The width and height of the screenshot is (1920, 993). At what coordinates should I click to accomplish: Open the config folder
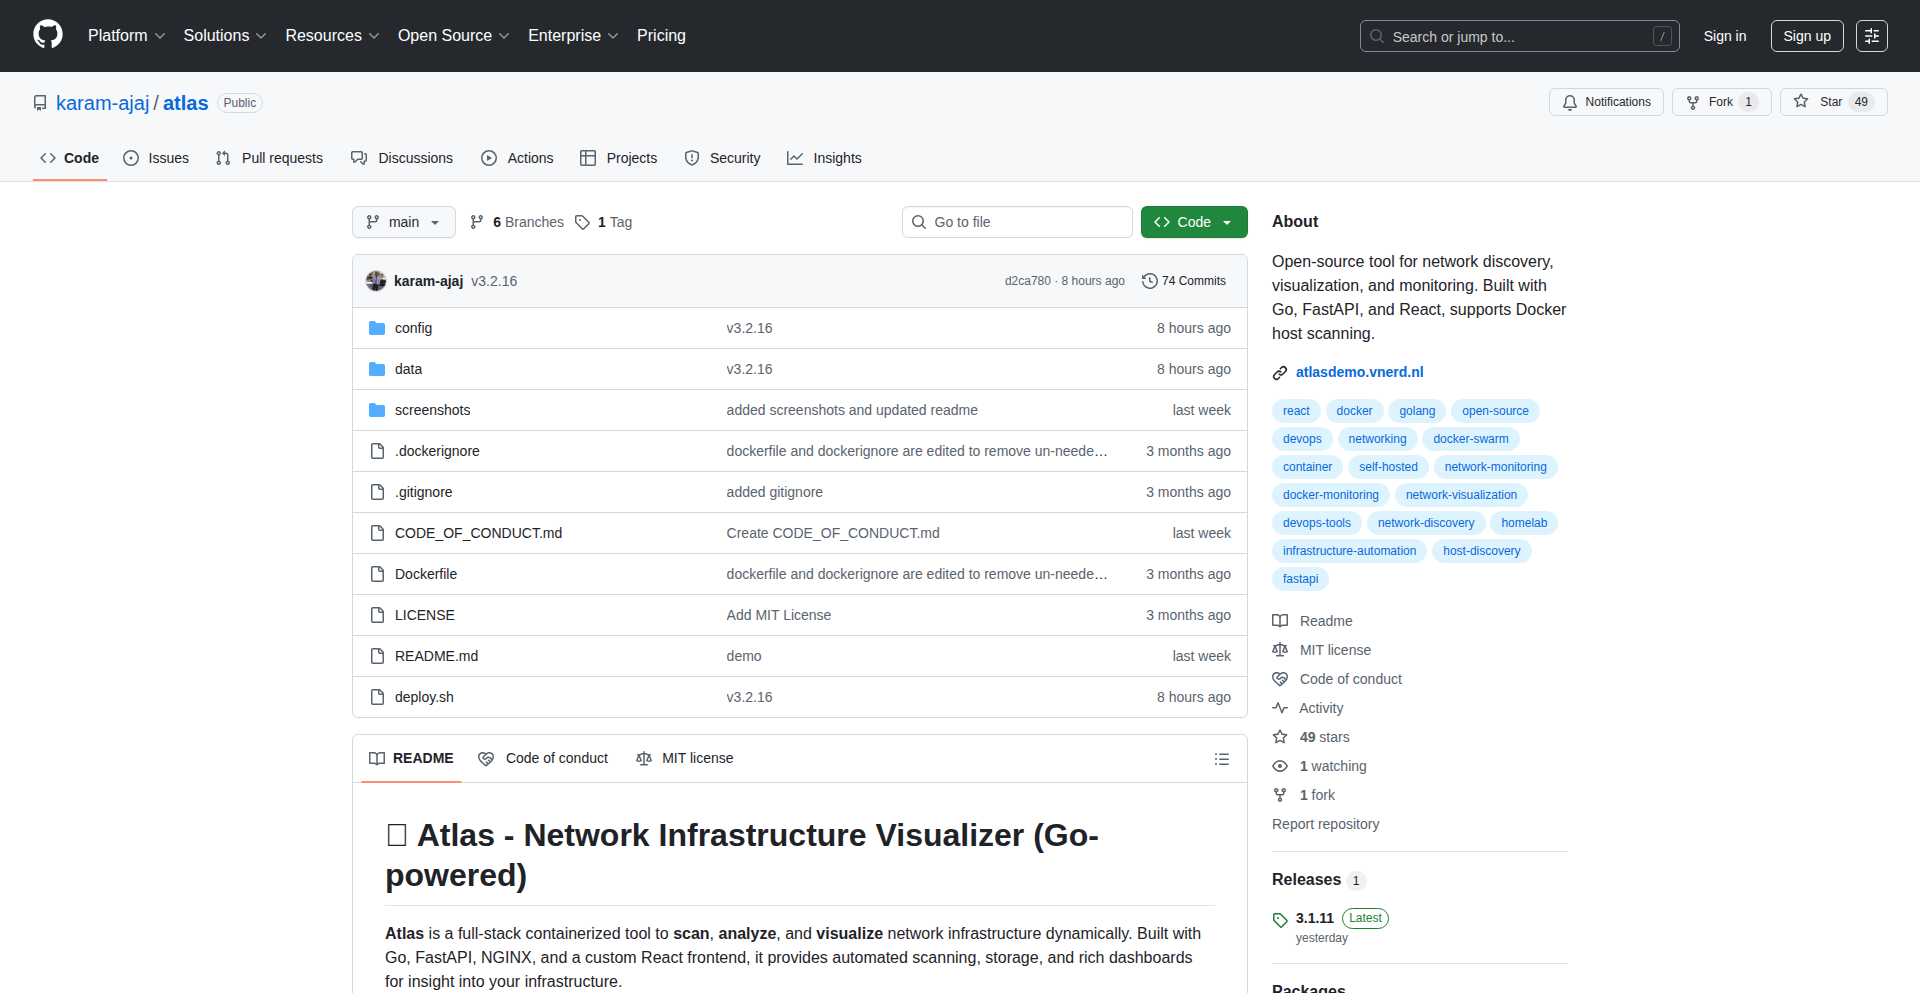coord(413,328)
